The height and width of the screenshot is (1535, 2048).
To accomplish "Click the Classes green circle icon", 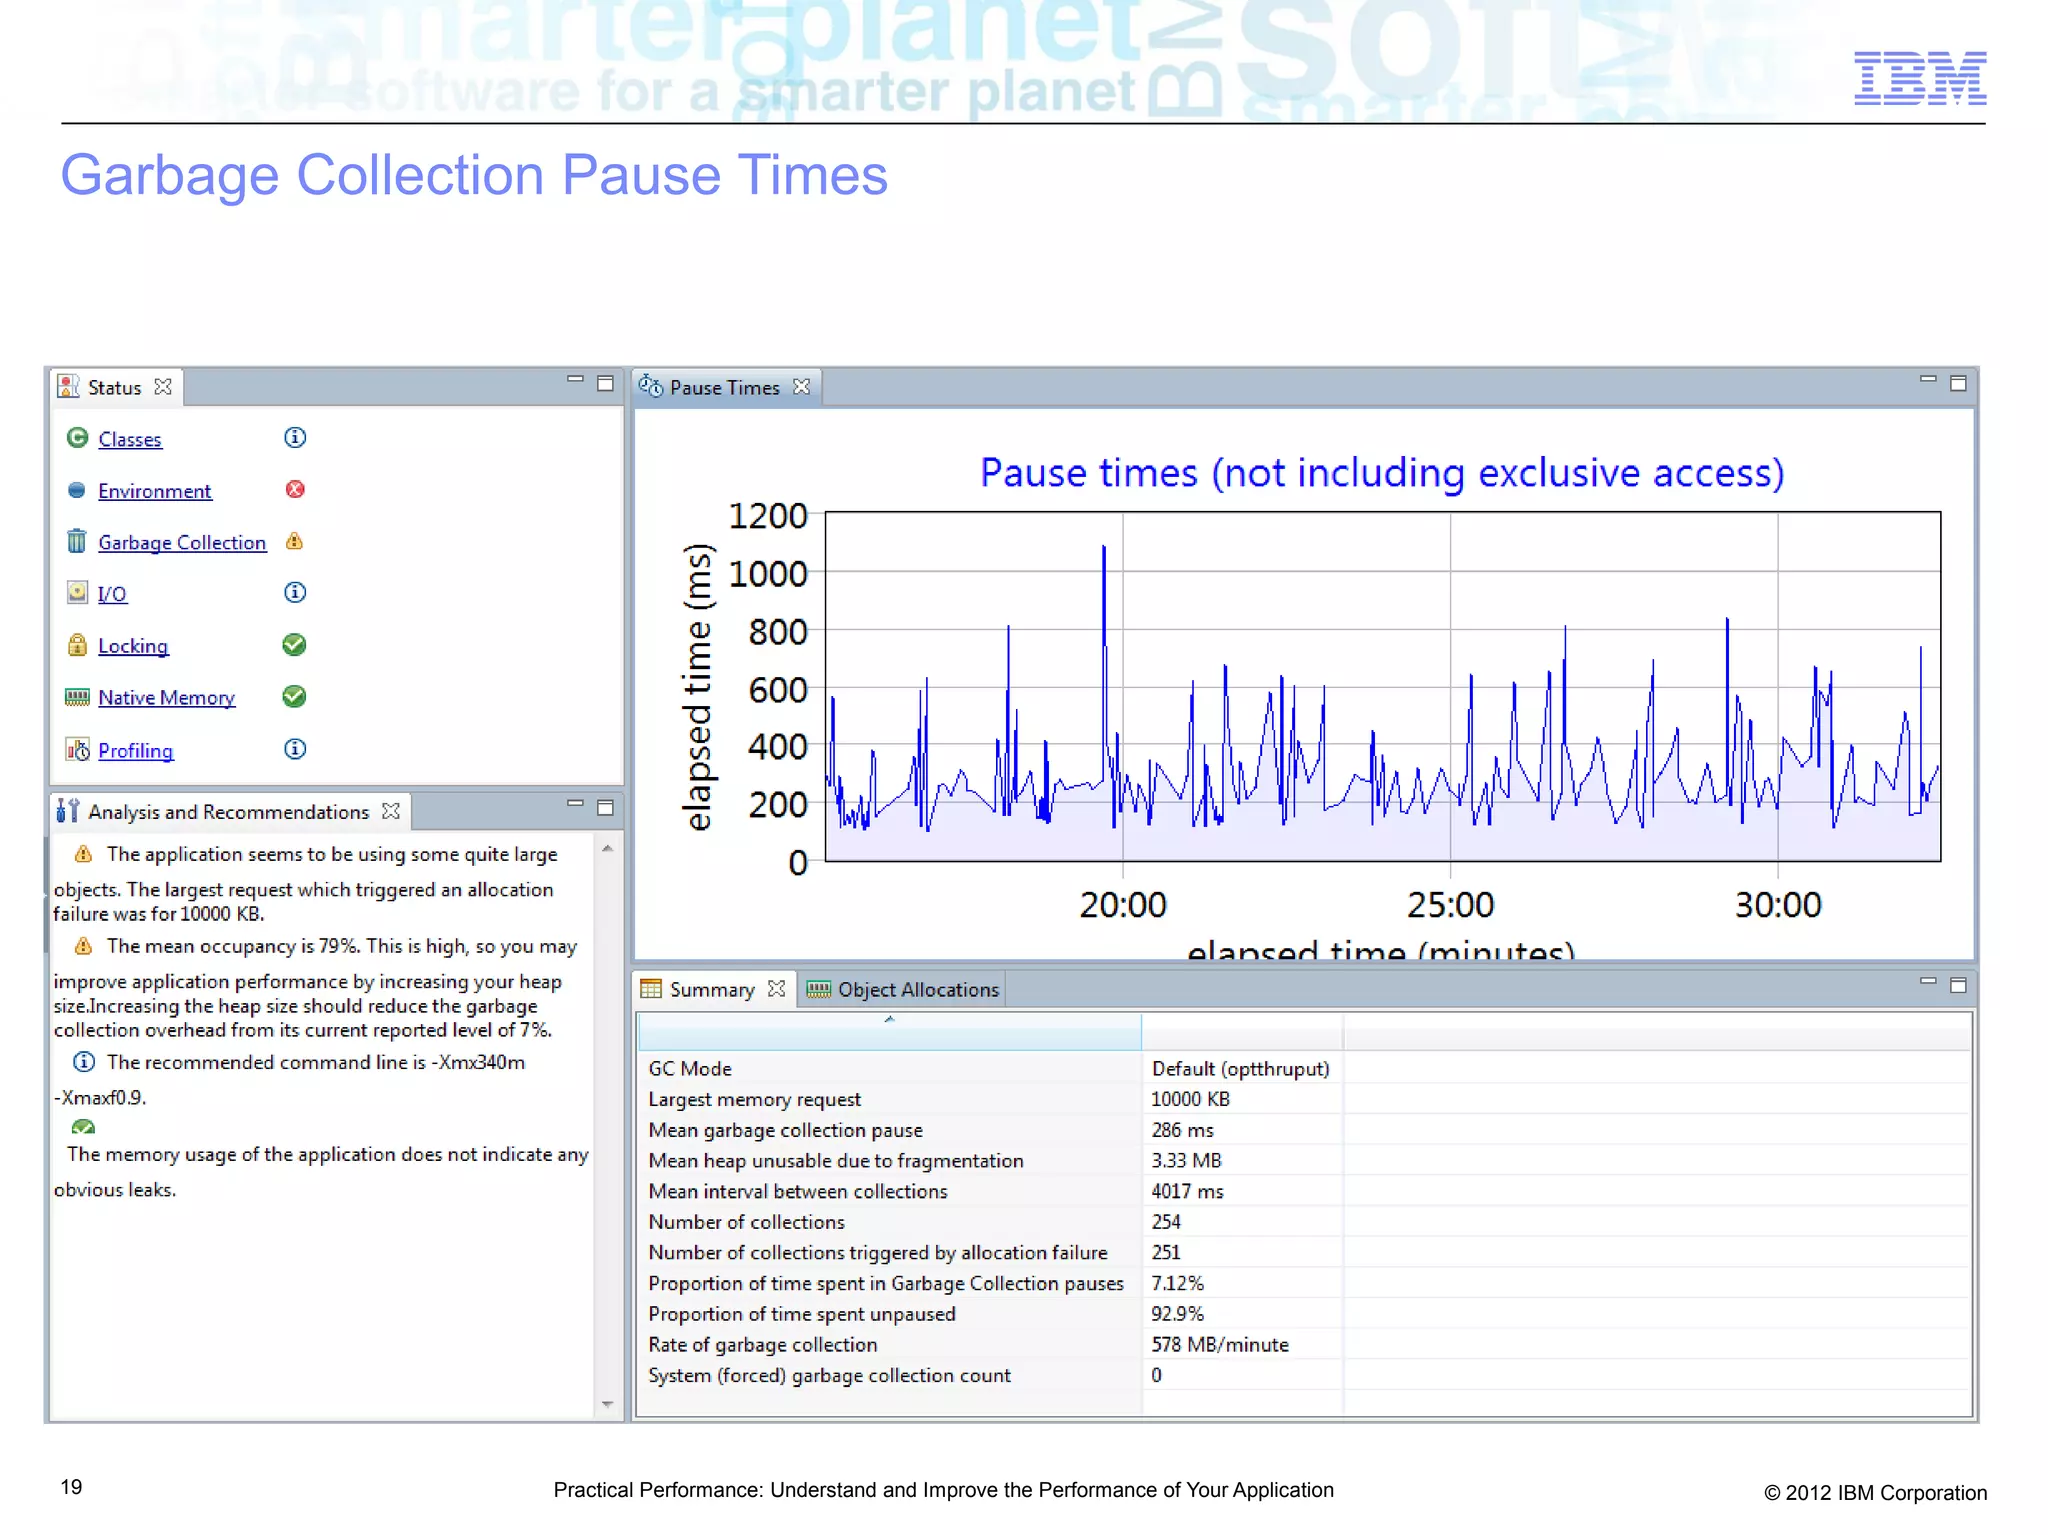I will 77,438.
